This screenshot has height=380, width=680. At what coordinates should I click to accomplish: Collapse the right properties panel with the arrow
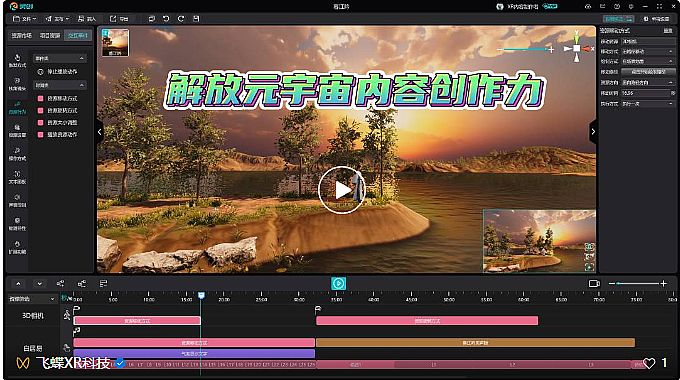click(x=593, y=131)
